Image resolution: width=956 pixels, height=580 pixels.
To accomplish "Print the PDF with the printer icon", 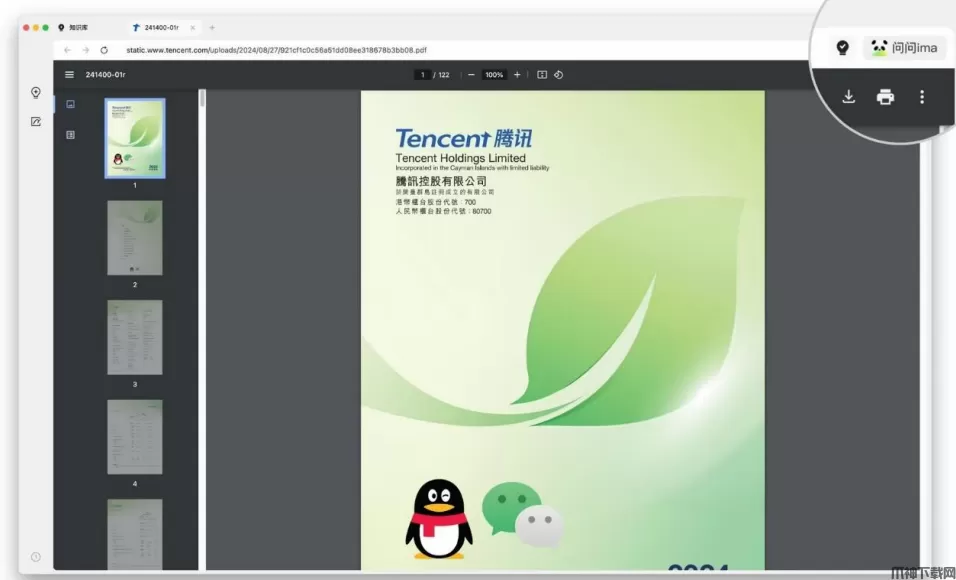I will (885, 96).
